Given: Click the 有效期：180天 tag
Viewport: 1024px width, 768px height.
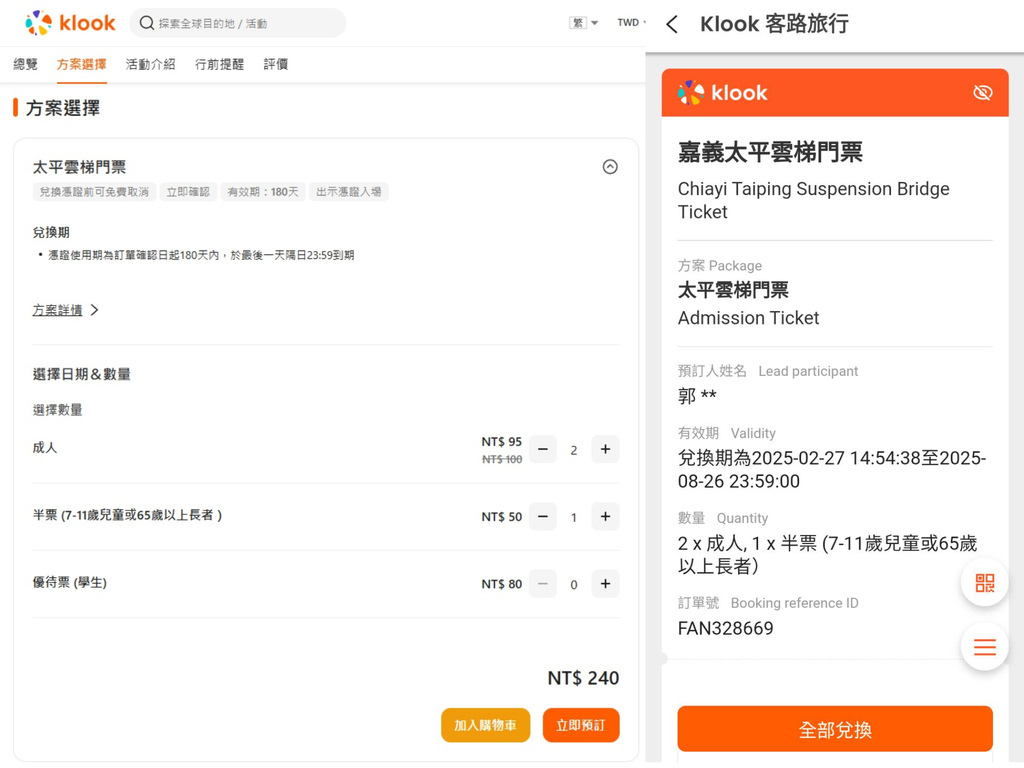Looking at the screenshot, I should click(263, 192).
